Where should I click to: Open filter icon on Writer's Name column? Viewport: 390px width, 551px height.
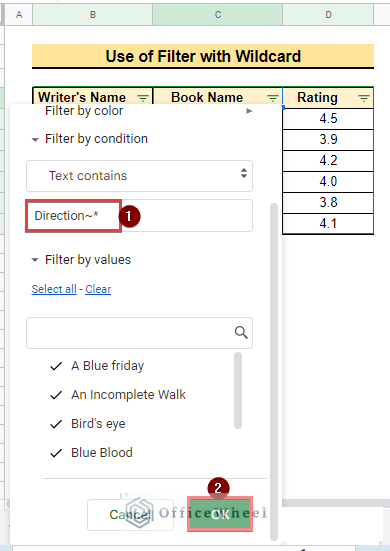143,98
